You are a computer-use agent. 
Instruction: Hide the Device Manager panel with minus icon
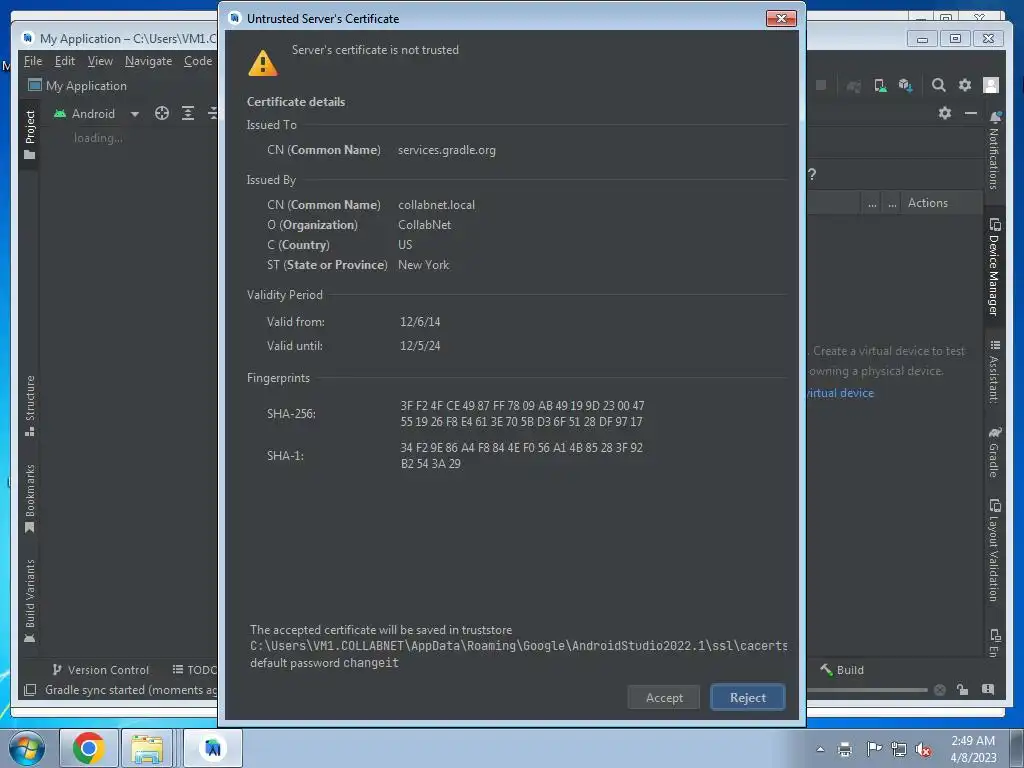click(x=971, y=113)
